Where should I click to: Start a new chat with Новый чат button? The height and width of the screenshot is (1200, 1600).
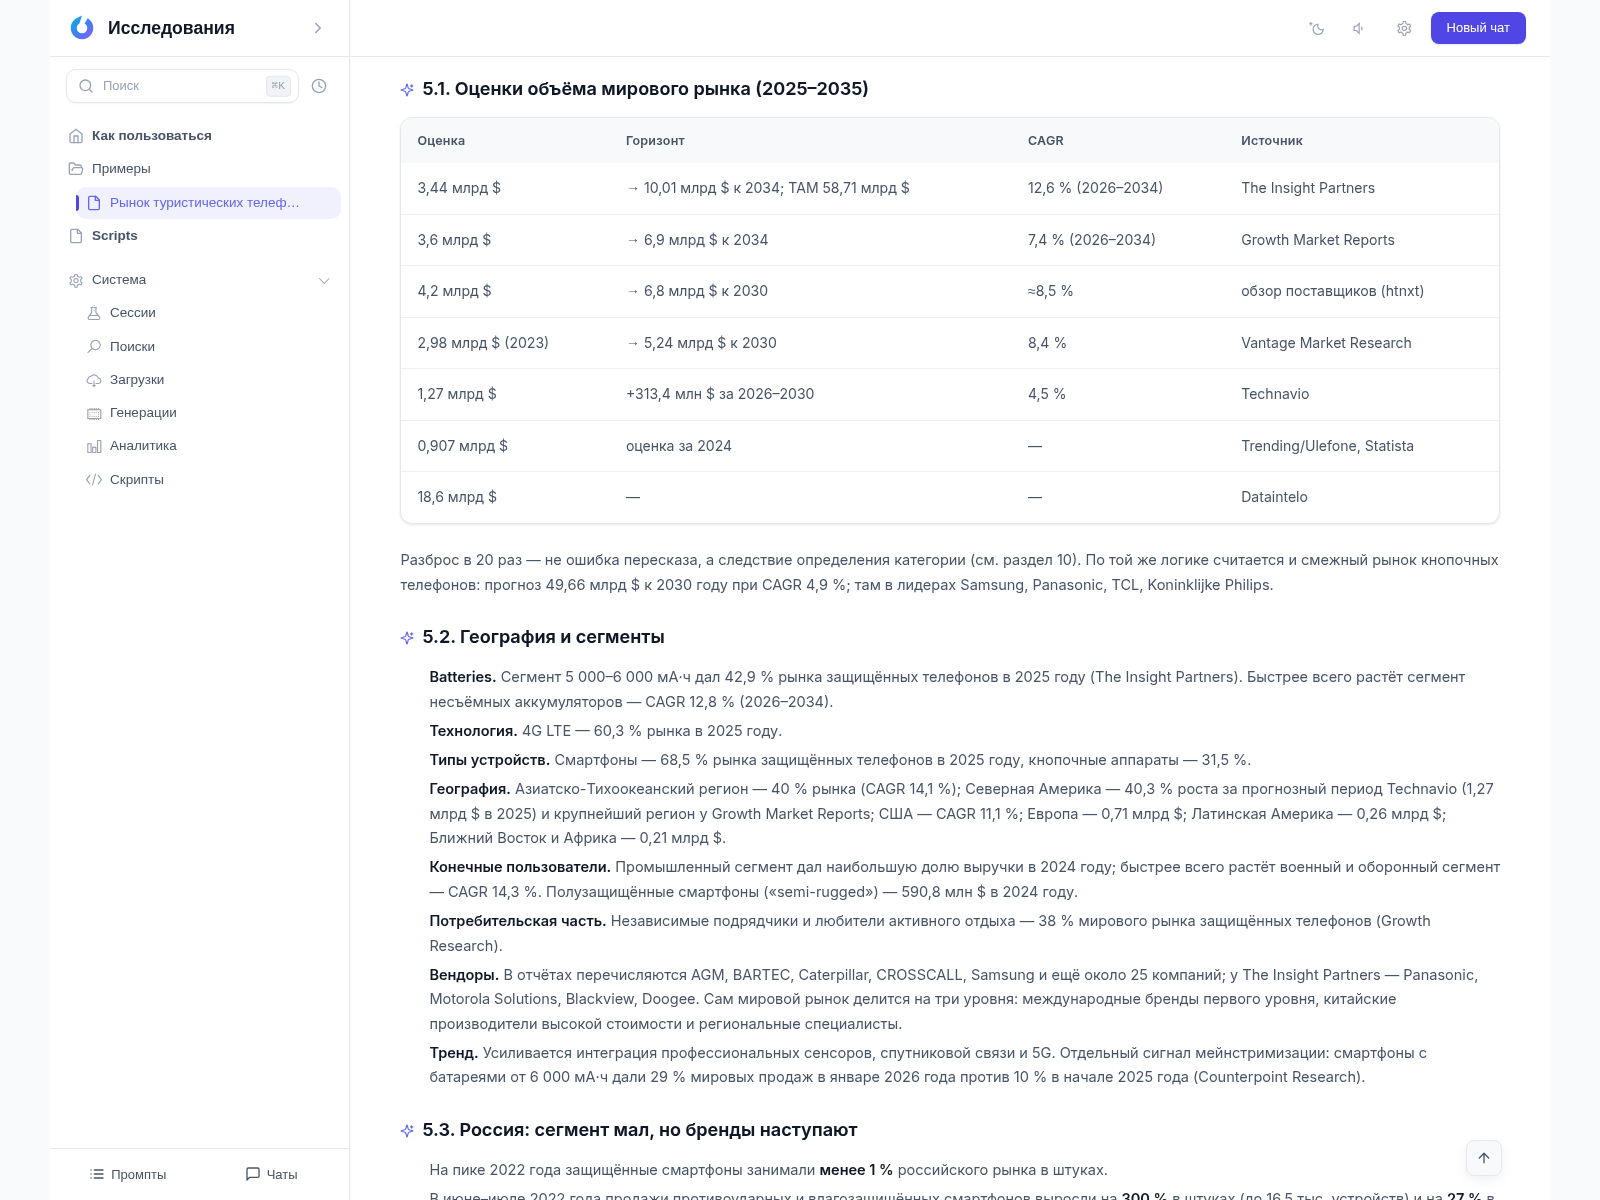pos(1478,28)
